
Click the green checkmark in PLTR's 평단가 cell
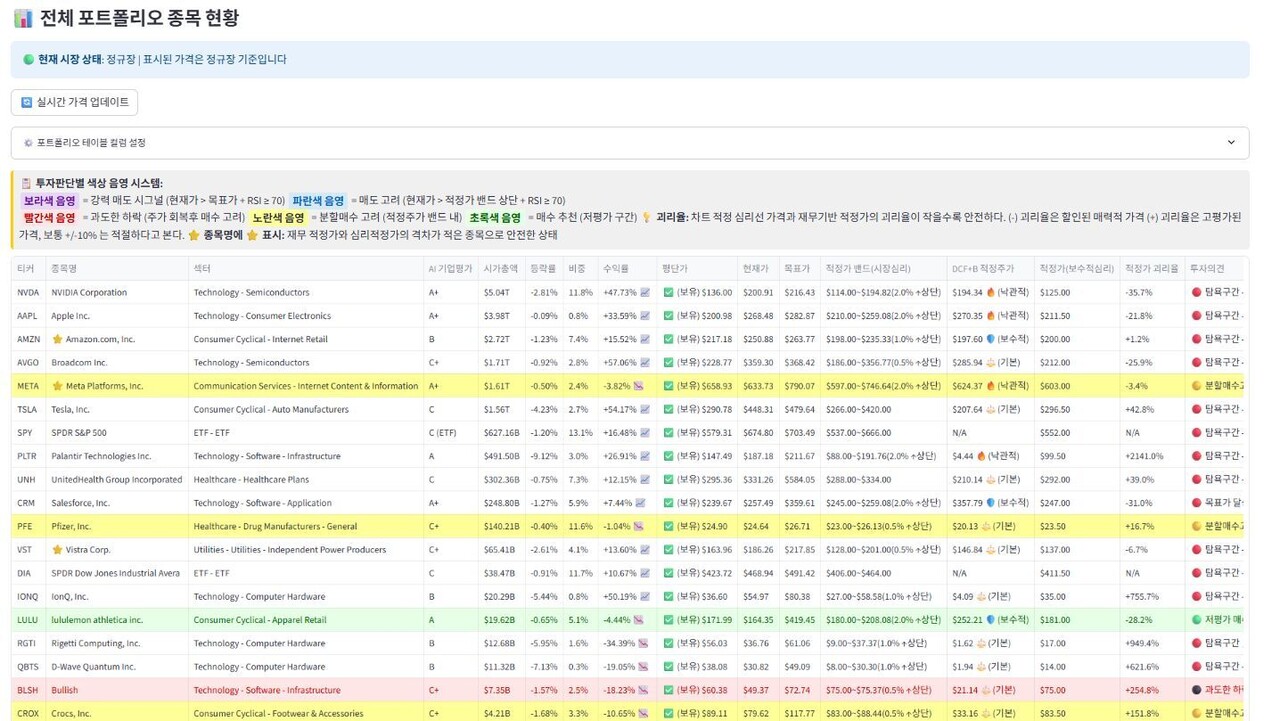(668, 456)
